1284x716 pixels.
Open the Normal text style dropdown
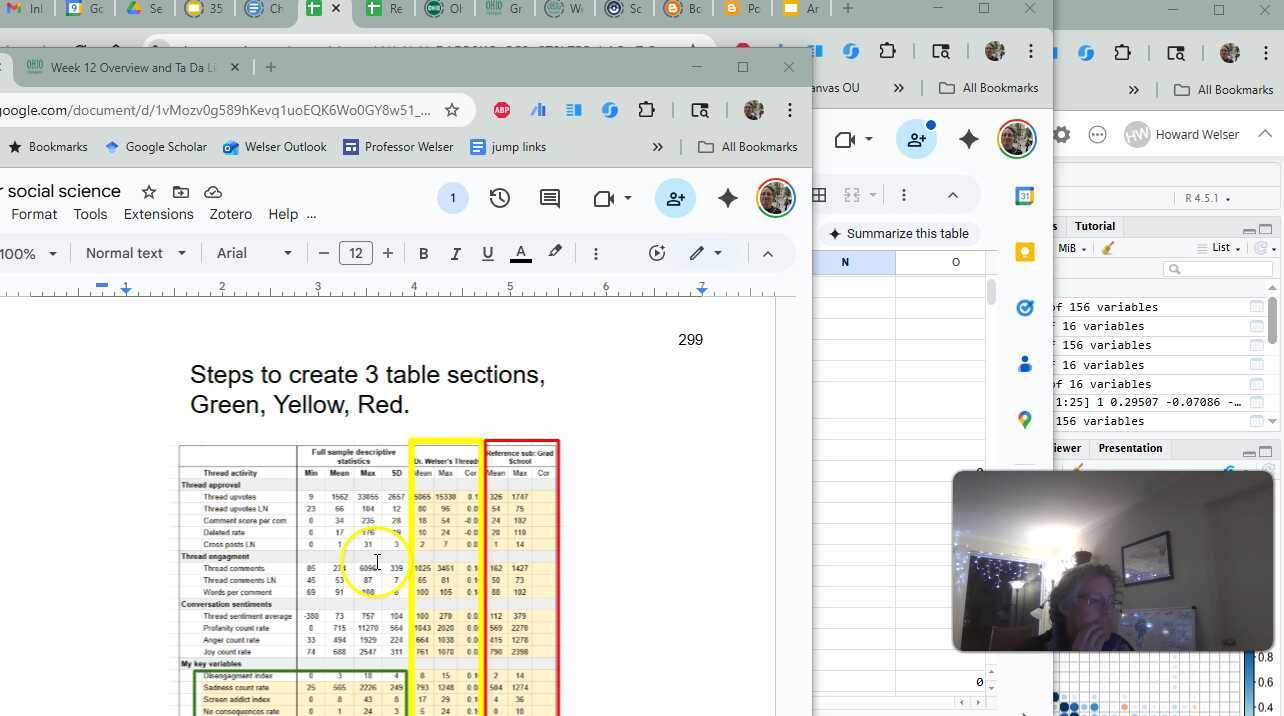[136, 254]
